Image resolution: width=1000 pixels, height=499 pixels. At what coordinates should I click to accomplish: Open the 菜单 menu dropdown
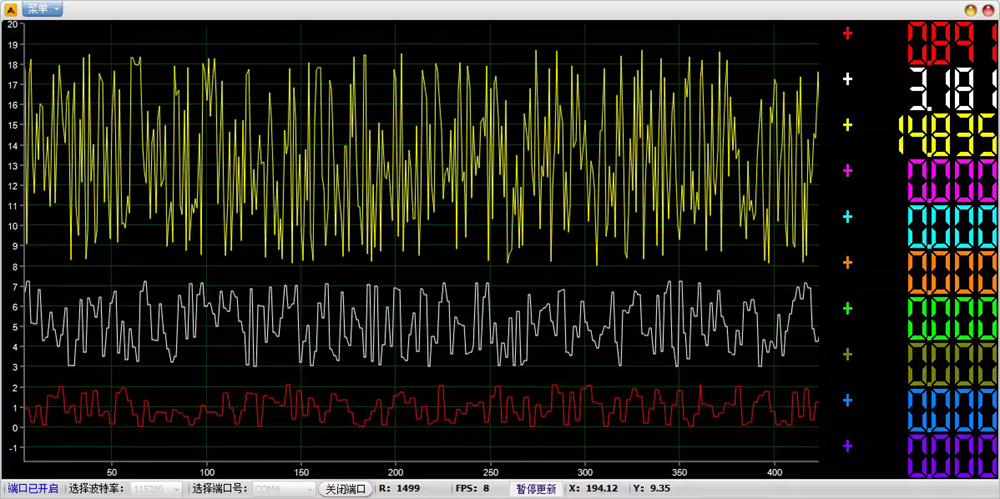[x=42, y=9]
